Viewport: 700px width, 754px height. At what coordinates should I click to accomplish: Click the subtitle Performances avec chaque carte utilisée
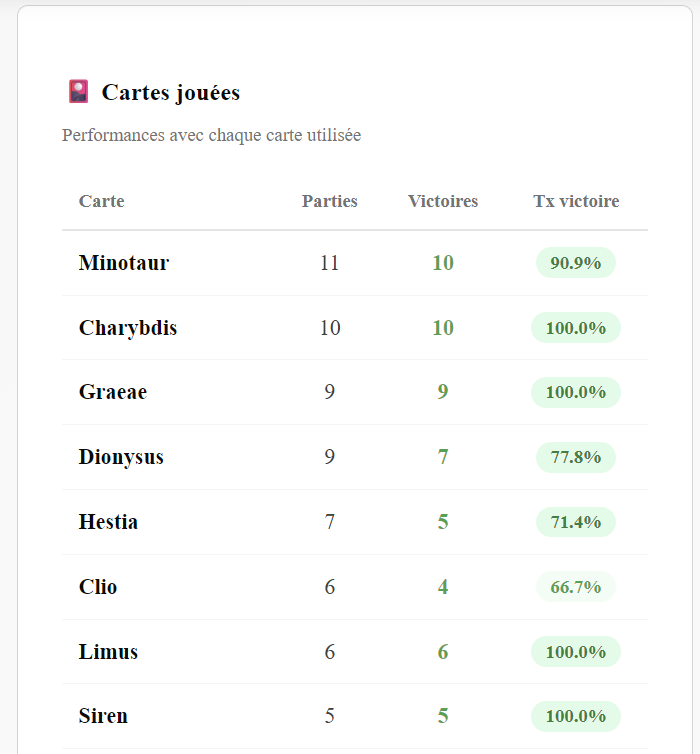[211, 135]
